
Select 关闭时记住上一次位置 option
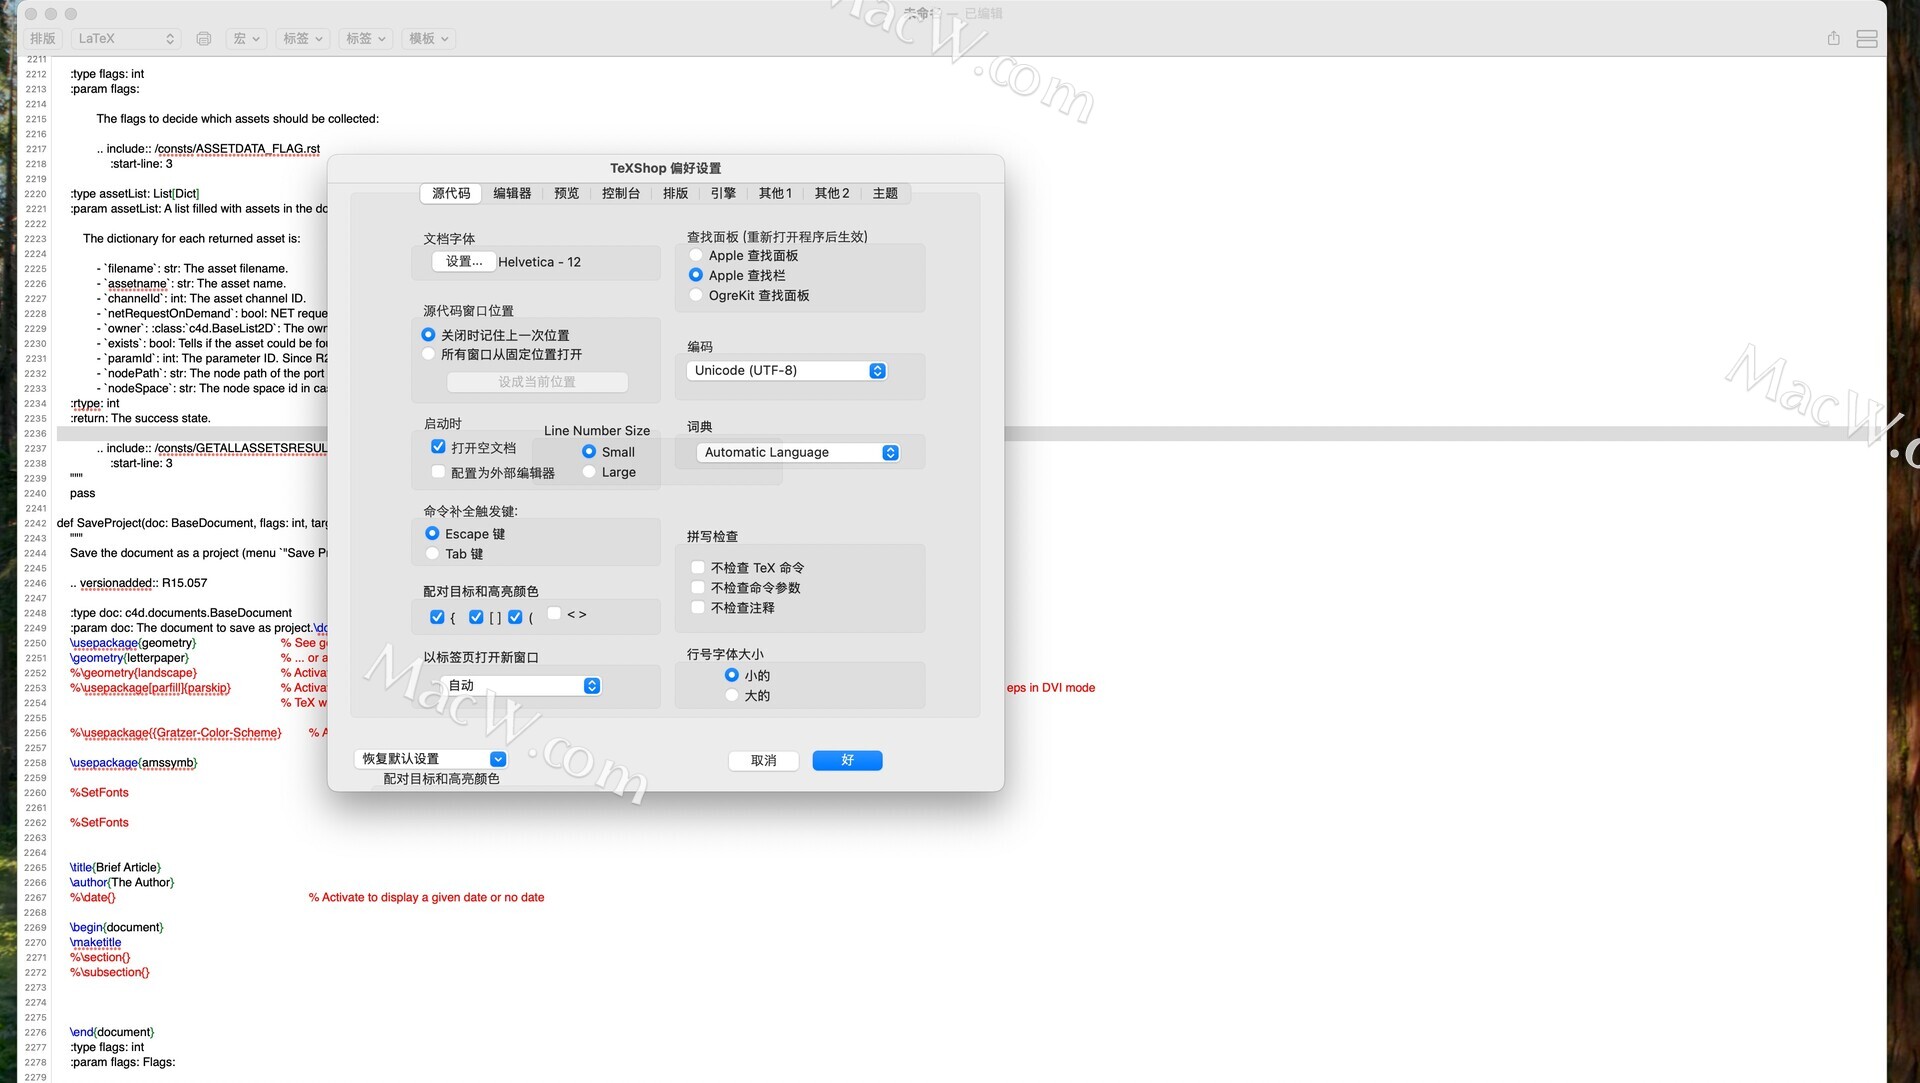(428, 335)
